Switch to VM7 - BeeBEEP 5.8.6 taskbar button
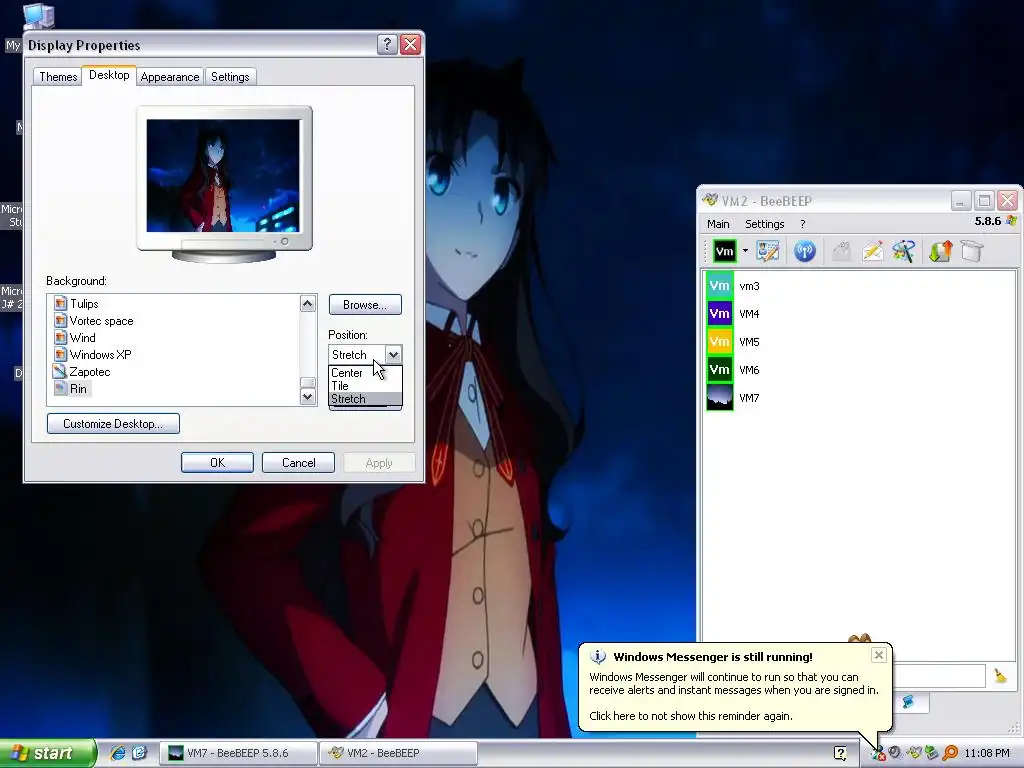1024x768 pixels. (238, 753)
